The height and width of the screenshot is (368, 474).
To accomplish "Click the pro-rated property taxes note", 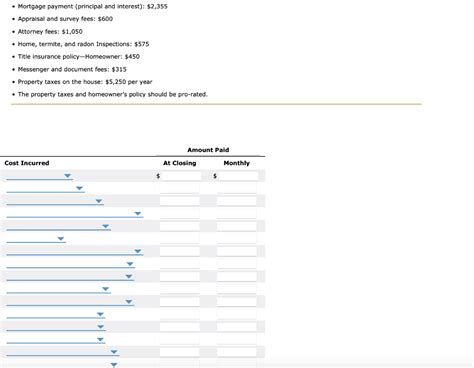I will [113, 94].
